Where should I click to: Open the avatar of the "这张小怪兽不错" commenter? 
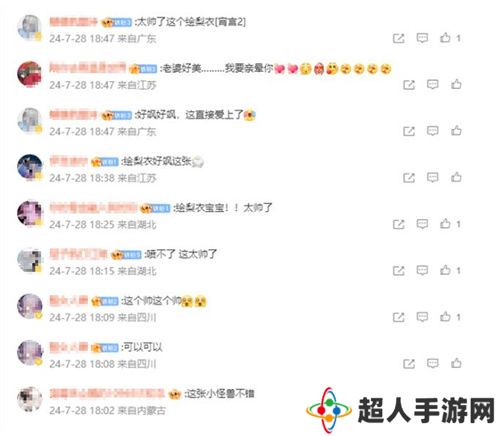[x=30, y=399]
